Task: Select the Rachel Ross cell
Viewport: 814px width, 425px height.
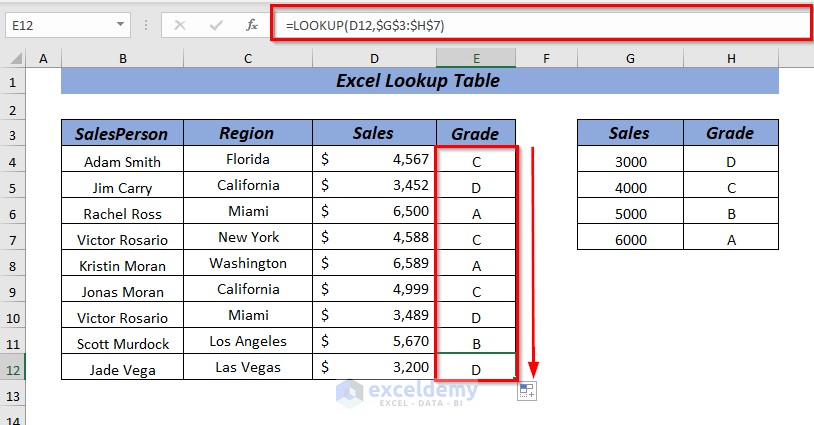Action: pyautogui.click(x=123, y=211)
